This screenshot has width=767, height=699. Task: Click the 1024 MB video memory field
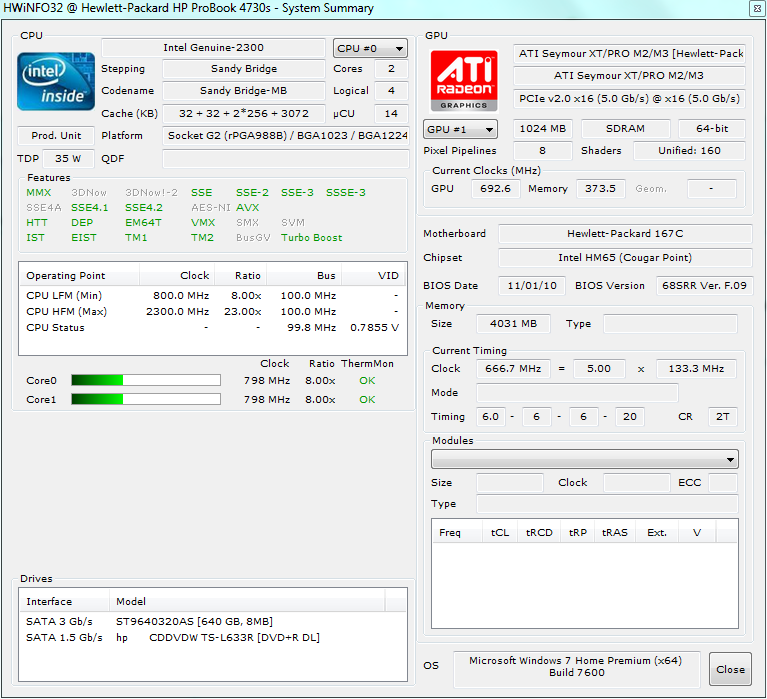click(542, 129)
